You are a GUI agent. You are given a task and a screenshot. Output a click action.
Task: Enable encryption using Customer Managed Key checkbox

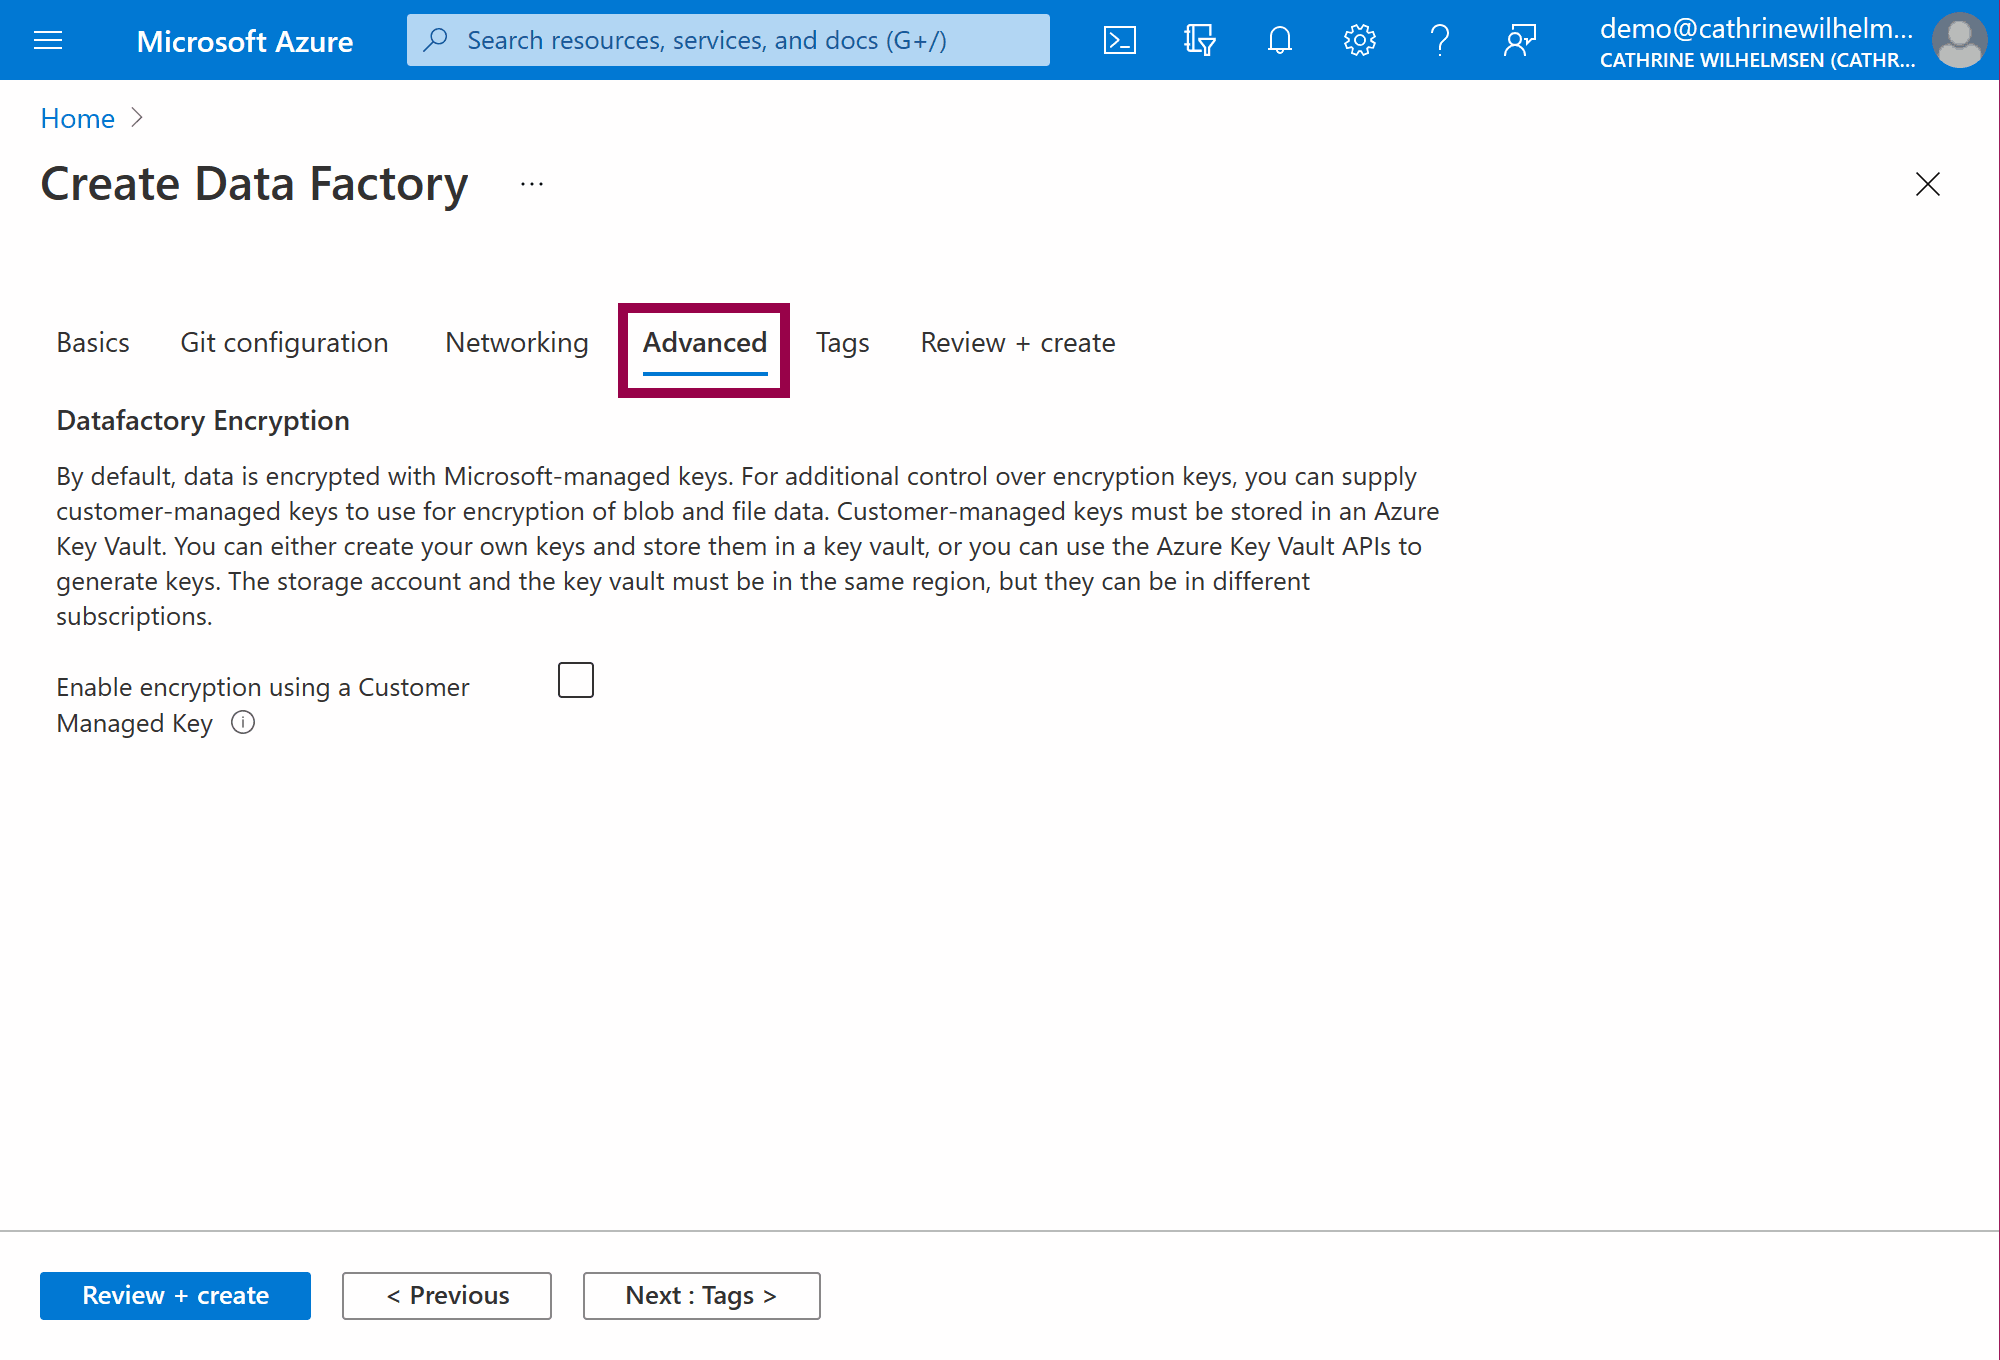(x=576, y=681)
